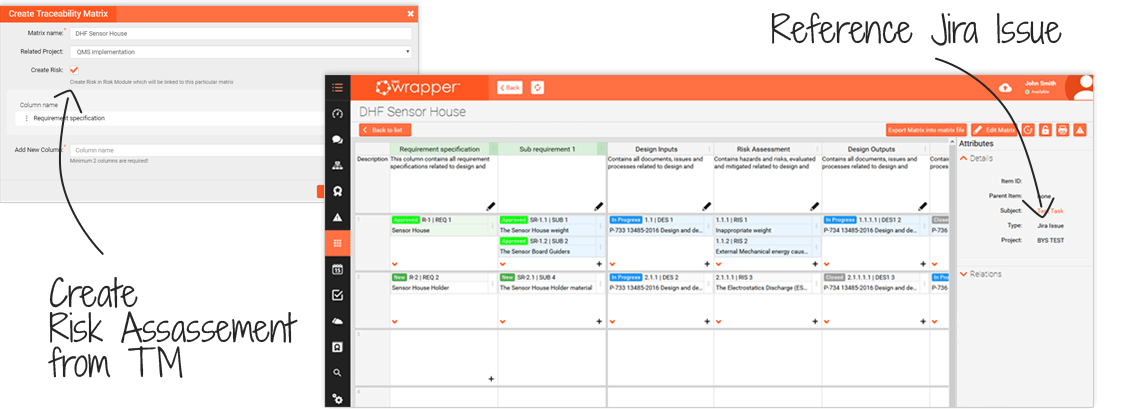Select the Design Inputs column header
Viewport: 1140px width, 409px height.
(x=659, y=149)
